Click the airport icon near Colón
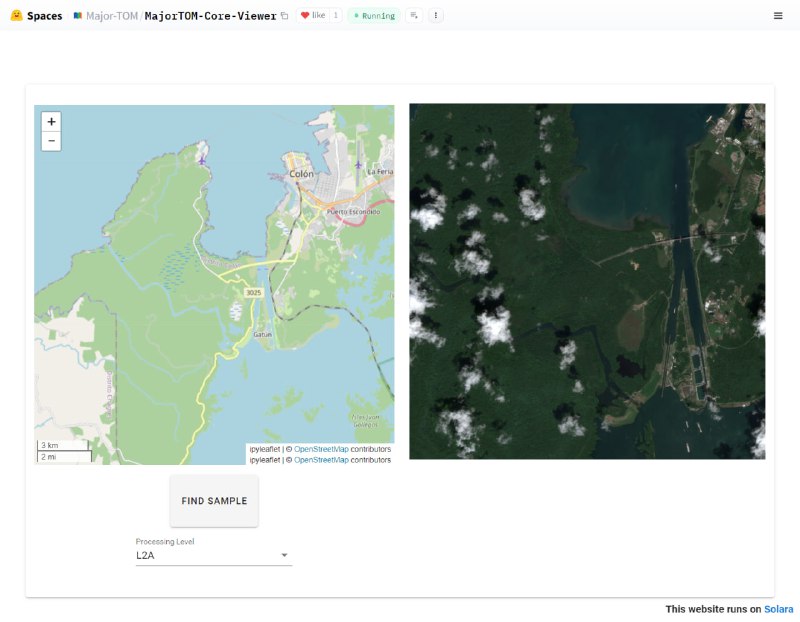Screen dimensions: 800x622 [x=358, y=165]
